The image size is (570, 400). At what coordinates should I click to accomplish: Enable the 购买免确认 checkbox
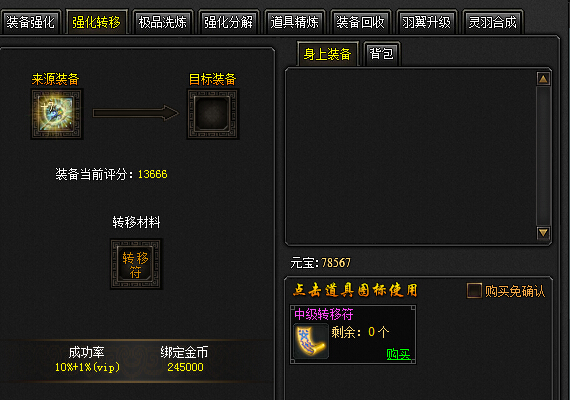(474, 291)
